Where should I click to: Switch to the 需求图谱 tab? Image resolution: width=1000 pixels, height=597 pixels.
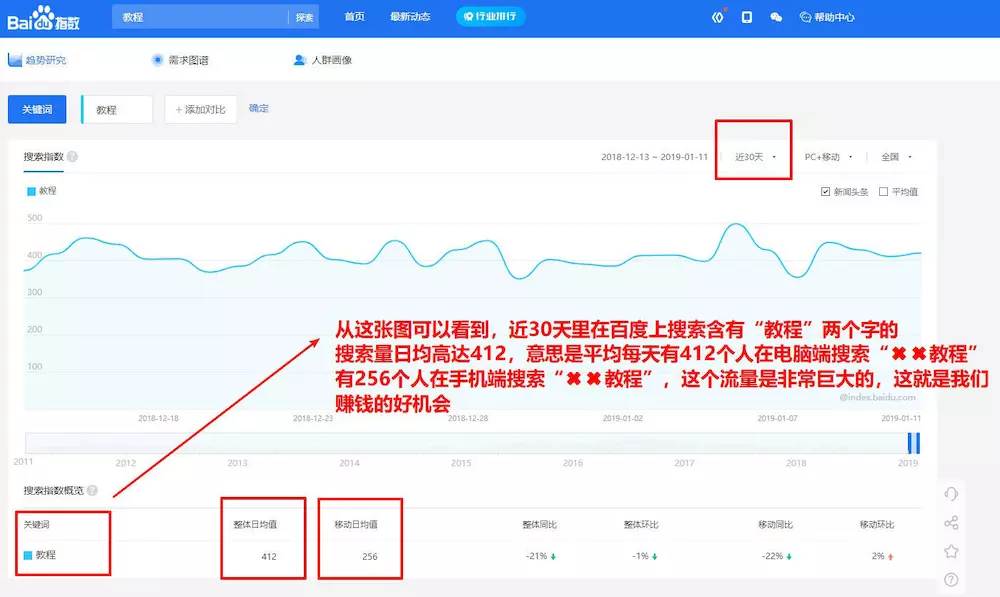tap(180, 60)
